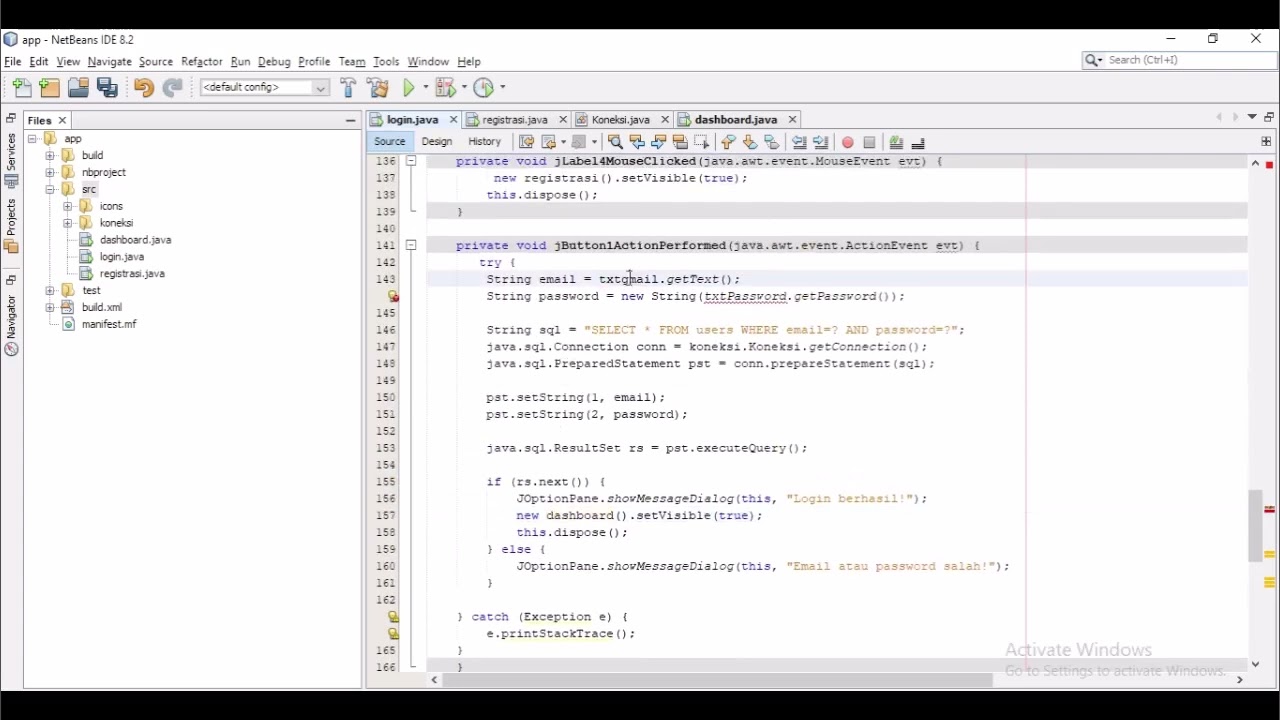This screenshot has width=1280, height=720.
Task: Profile the project from toolbar
Action: click(484, 88)
